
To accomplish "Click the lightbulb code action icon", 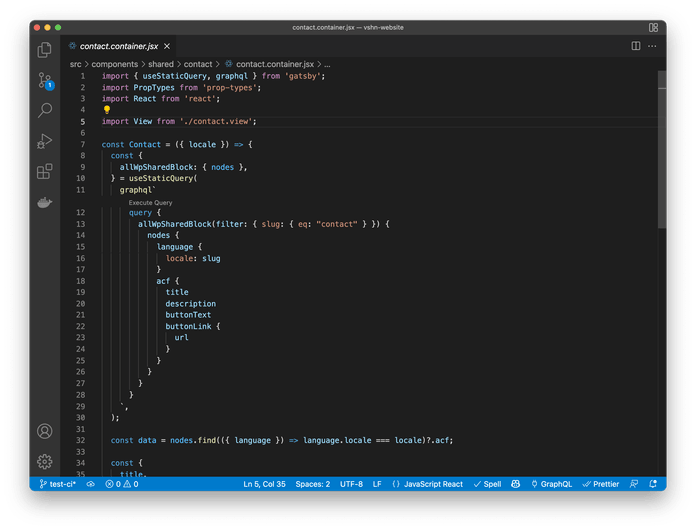I will tap(107, 110).
